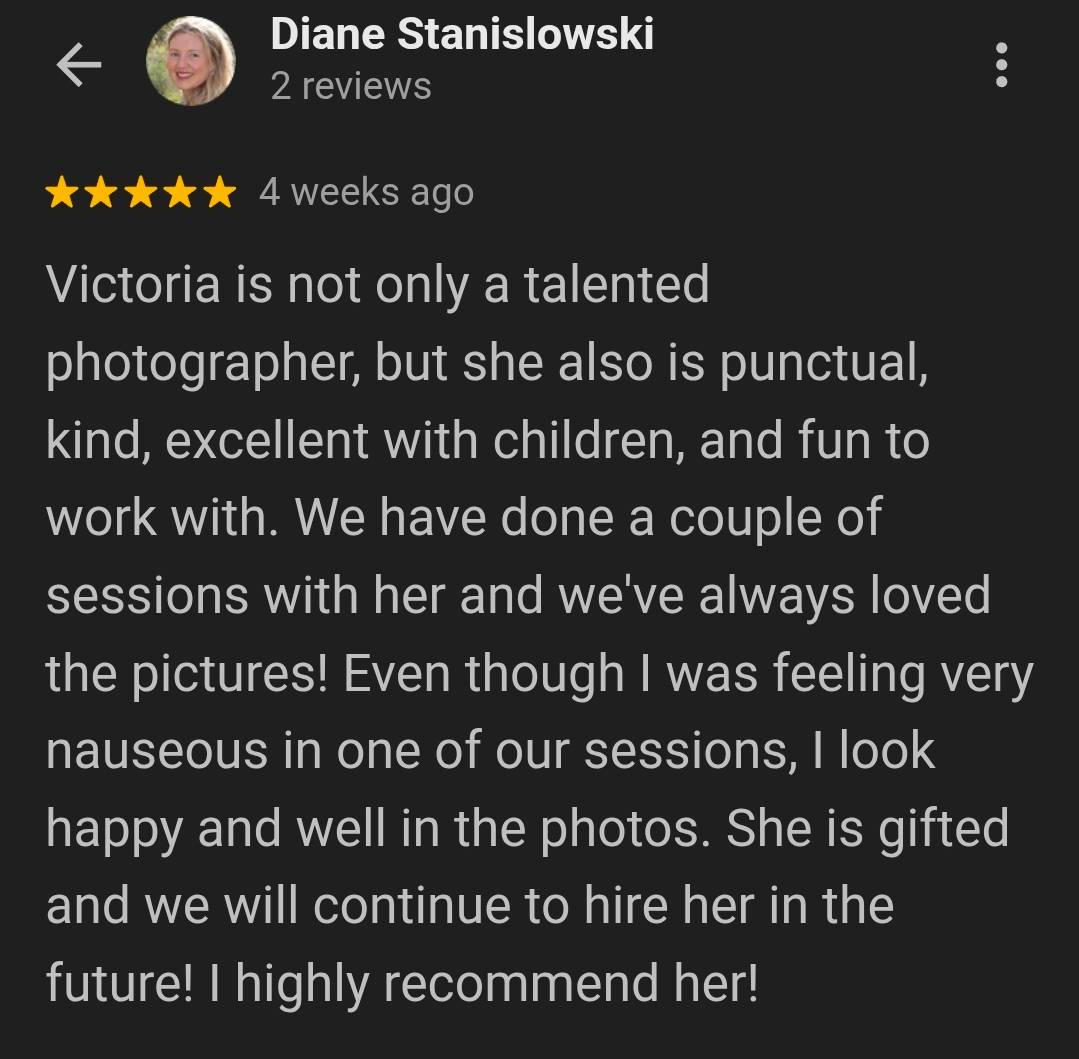
Task: Click the '4 weeks ago' timestamp
Action: [367, 193]
